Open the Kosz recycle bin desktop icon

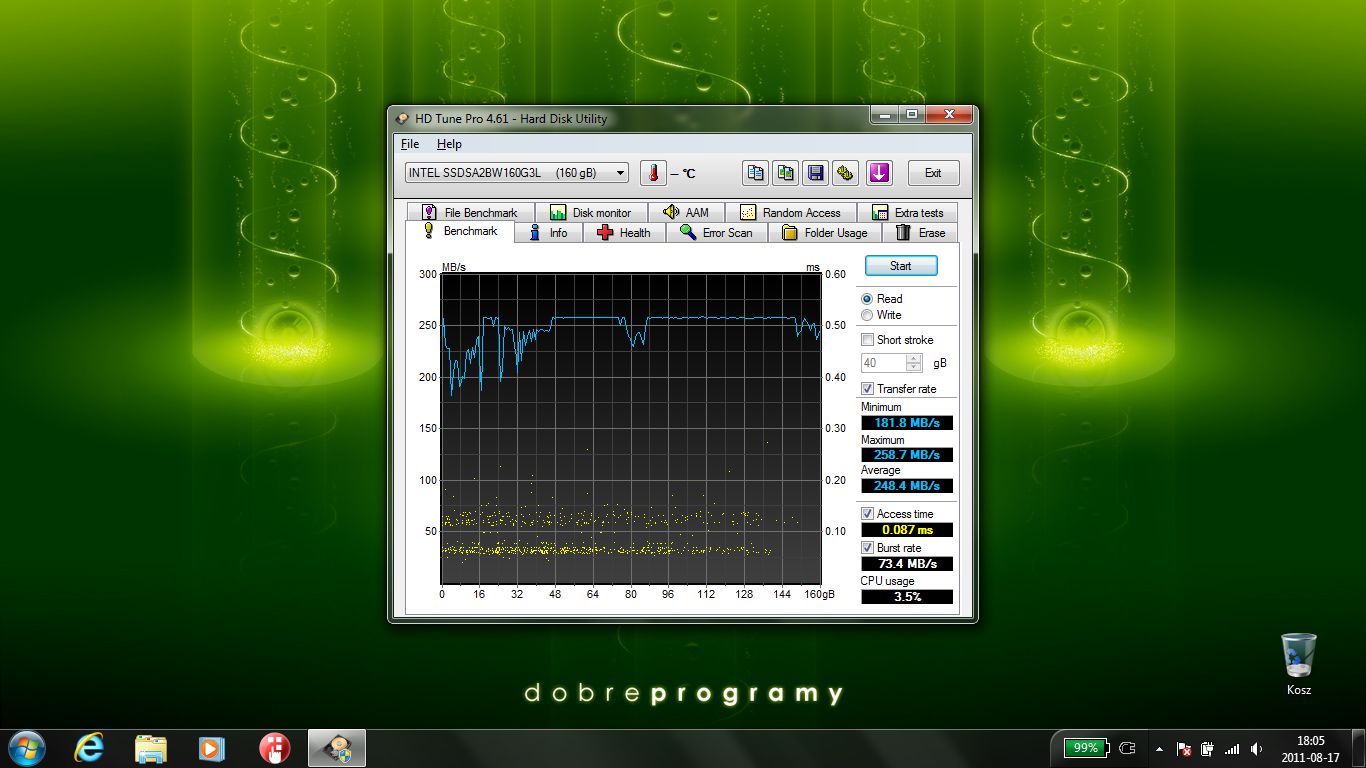click(x=1299, y=664)
